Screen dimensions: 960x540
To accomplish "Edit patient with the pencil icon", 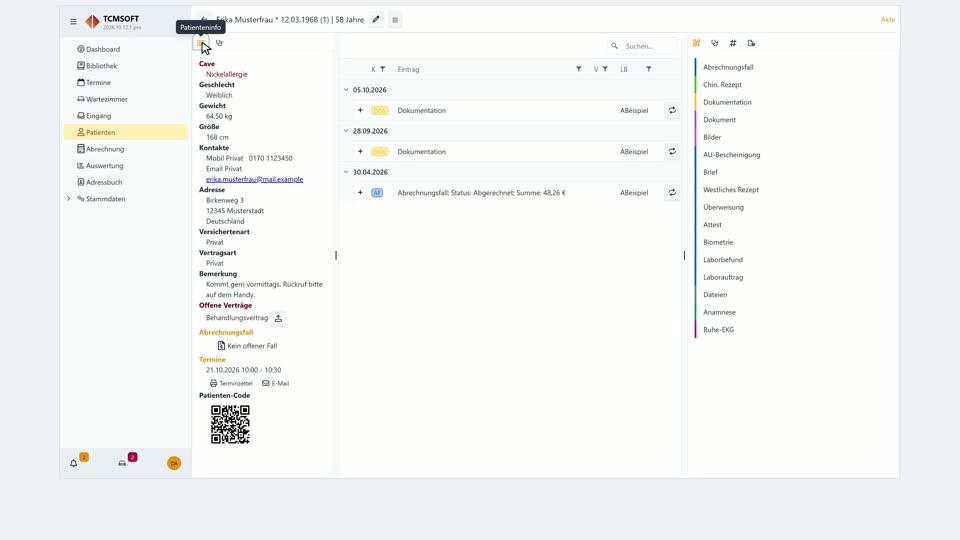I will [376, 20].
